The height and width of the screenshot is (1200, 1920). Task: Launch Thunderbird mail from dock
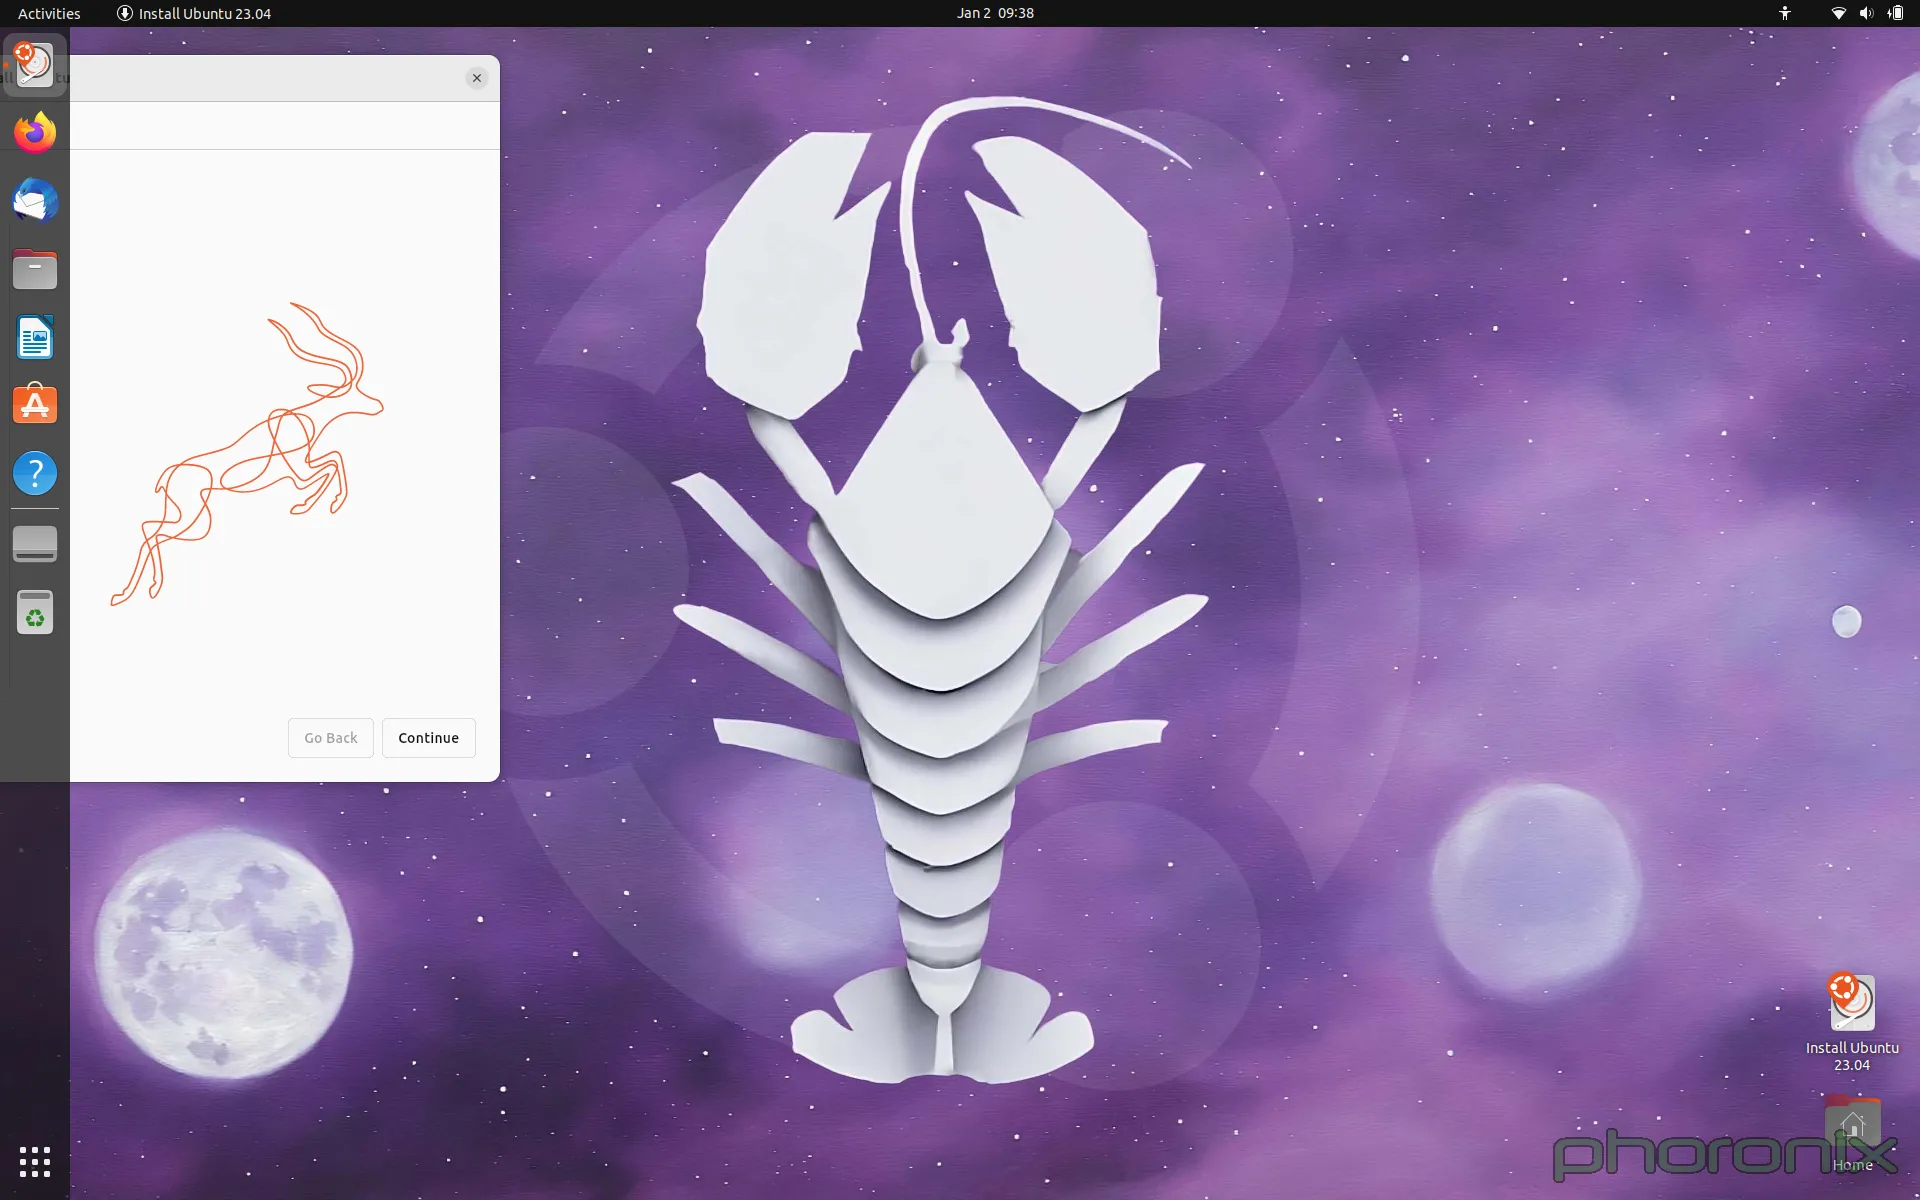click(35, 201)
